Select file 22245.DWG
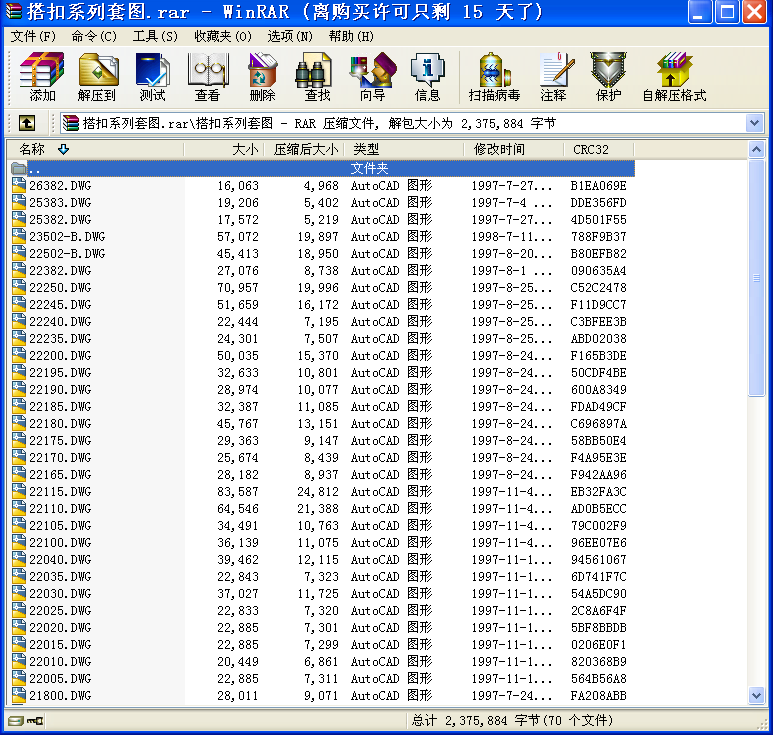The height and width of the screenshot is (735, 773). (60, 305)
